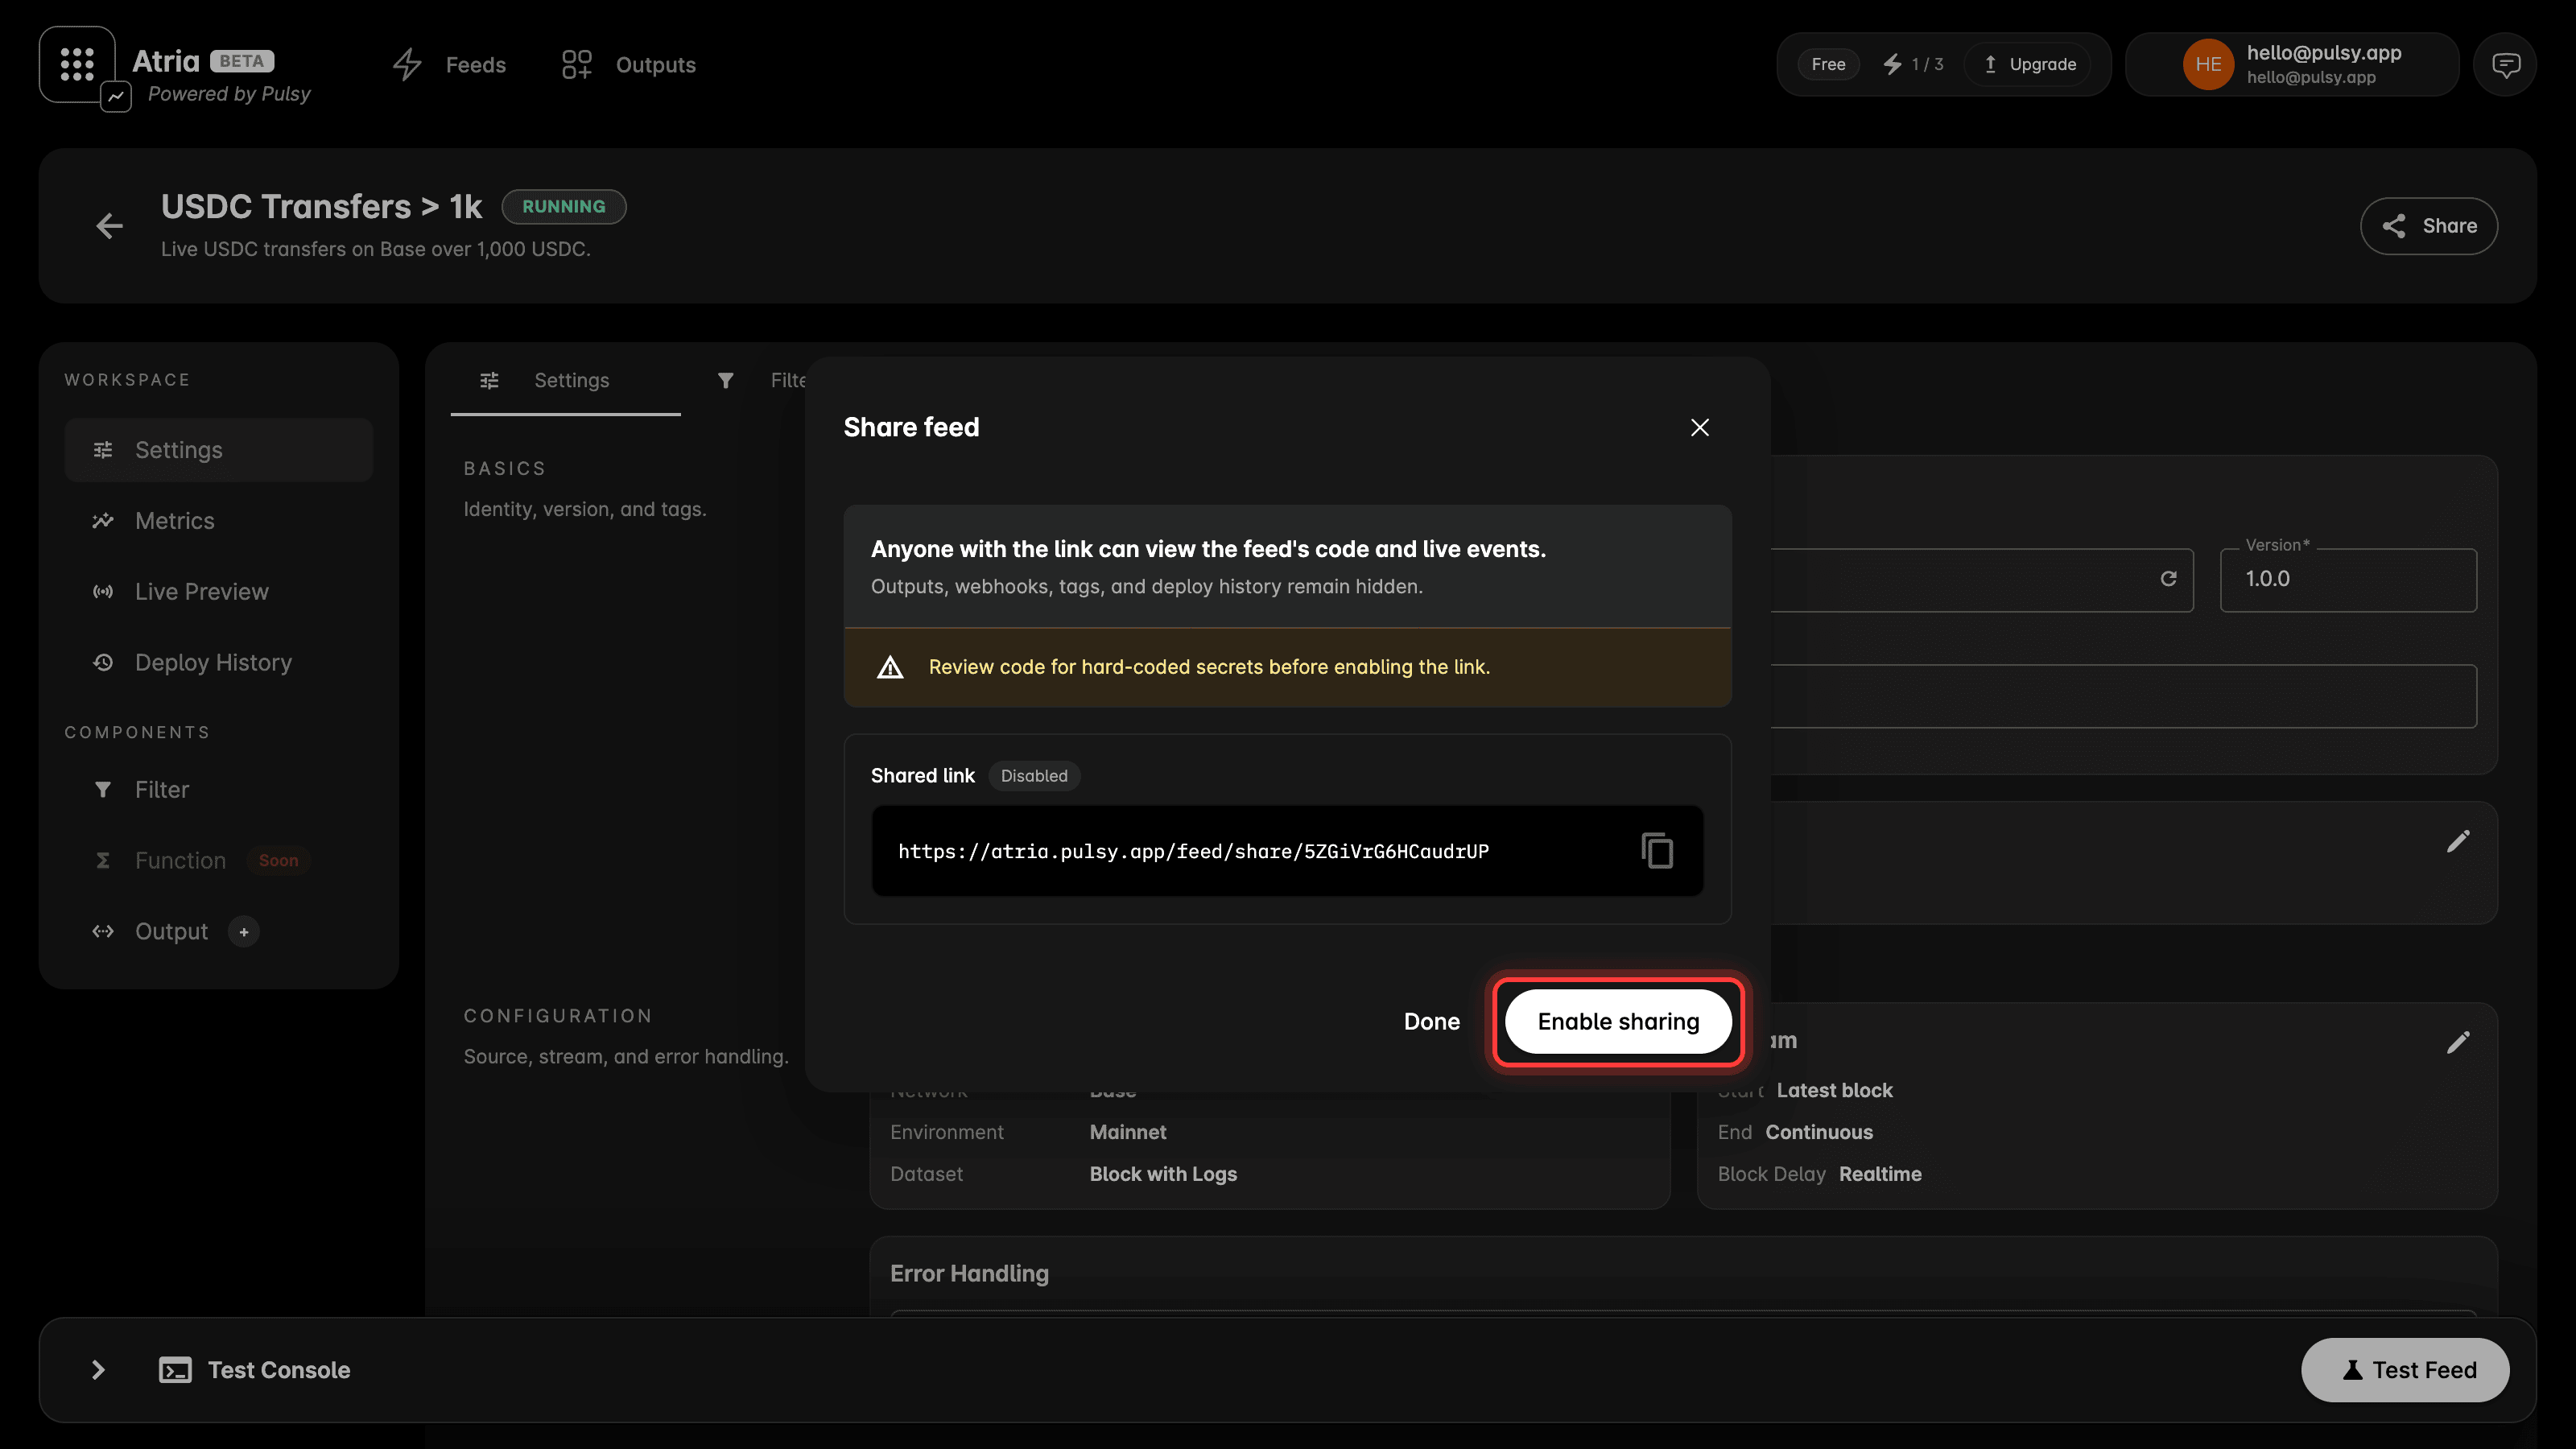Viewport: 2576px width, 1449px height.
Task: Open the app grid logo icon
Action: (77, 64)
